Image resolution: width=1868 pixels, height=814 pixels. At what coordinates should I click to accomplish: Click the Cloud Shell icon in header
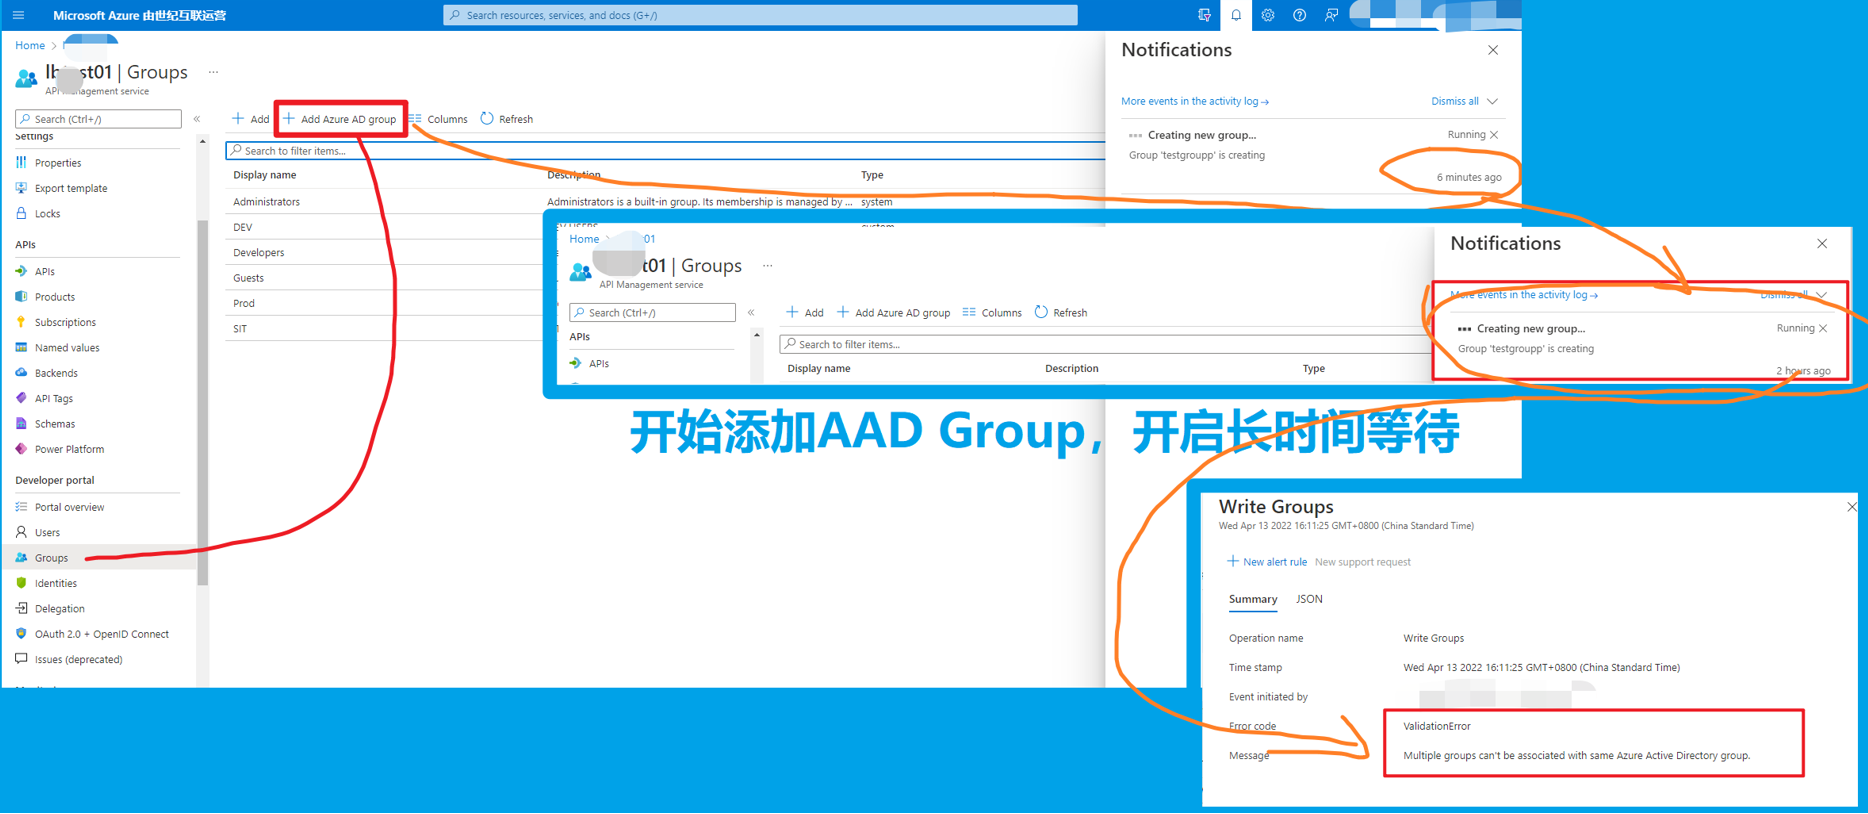tap(1204, 15)
